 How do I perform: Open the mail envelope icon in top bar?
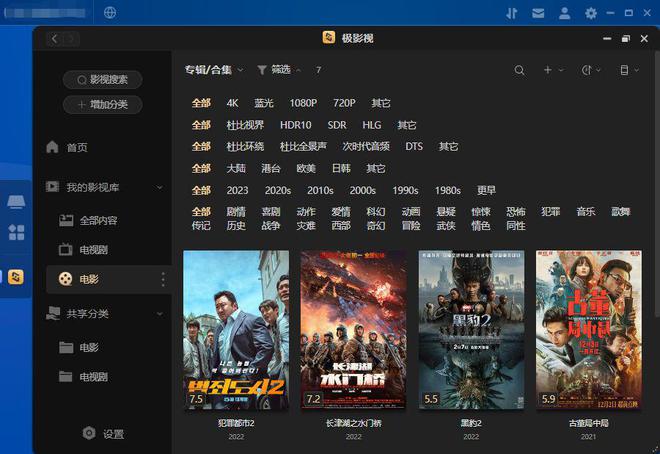pyautogui.click(x=538, y=13)
